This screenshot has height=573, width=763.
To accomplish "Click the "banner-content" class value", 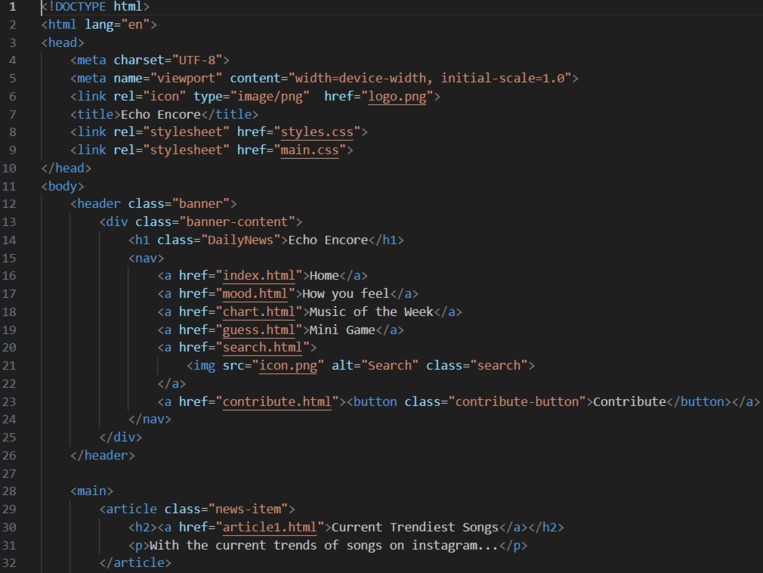I will click(237, 222).
